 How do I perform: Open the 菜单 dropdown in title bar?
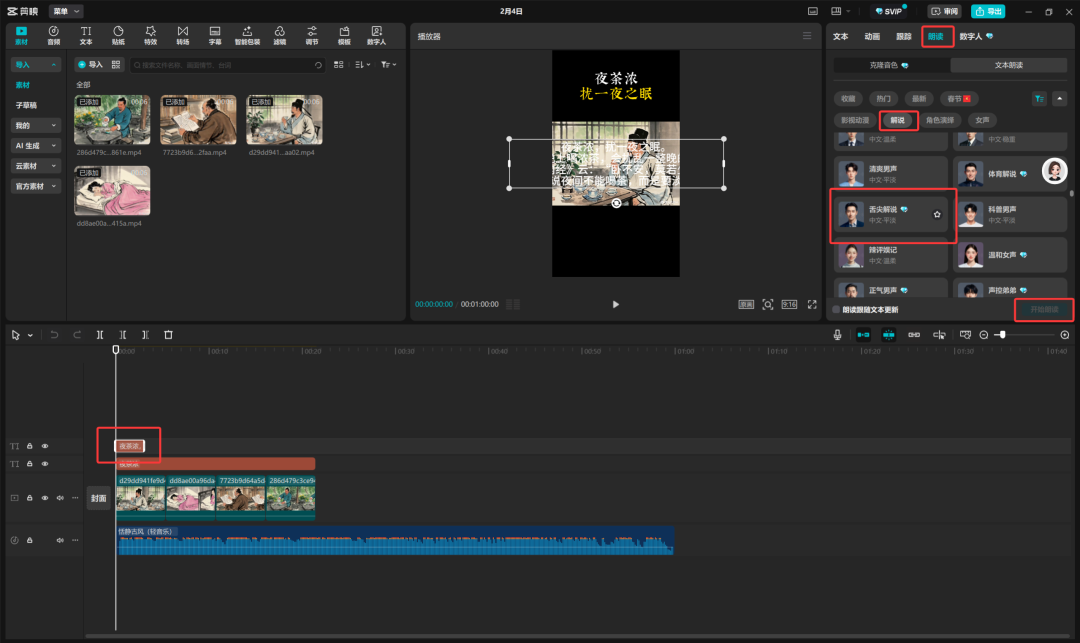tap(66, 11)
